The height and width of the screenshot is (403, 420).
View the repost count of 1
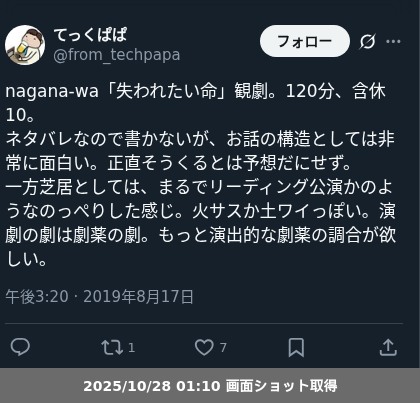(131, 348)
